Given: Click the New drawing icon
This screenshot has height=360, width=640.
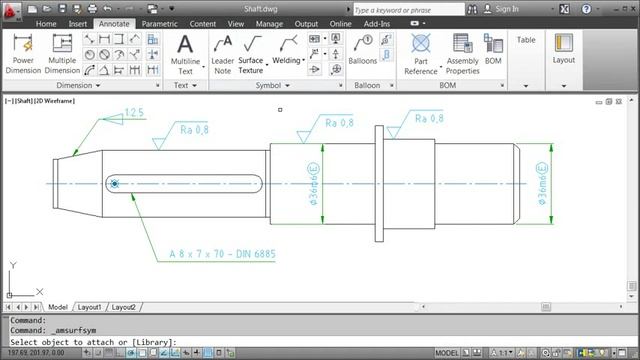Looking at the screenshot, I should click(33, 9).
